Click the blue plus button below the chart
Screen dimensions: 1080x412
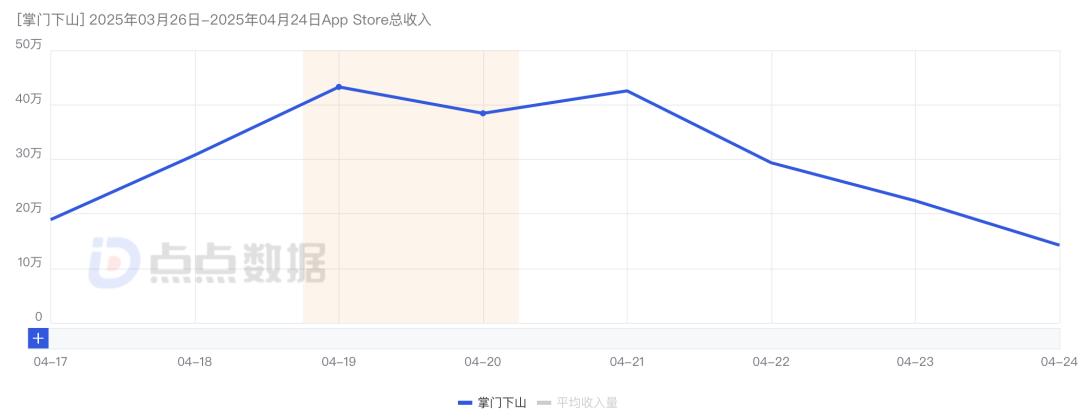click(38, 338)
